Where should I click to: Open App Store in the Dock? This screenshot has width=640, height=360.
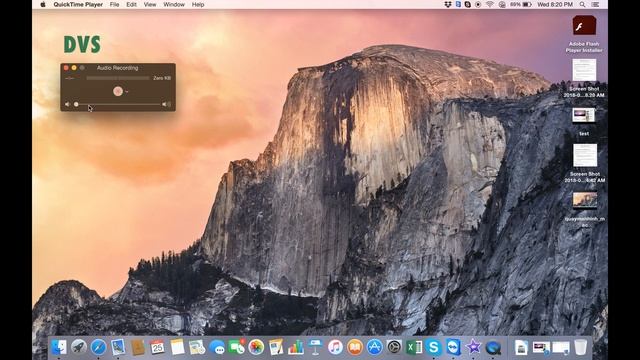tap(374, 347)
